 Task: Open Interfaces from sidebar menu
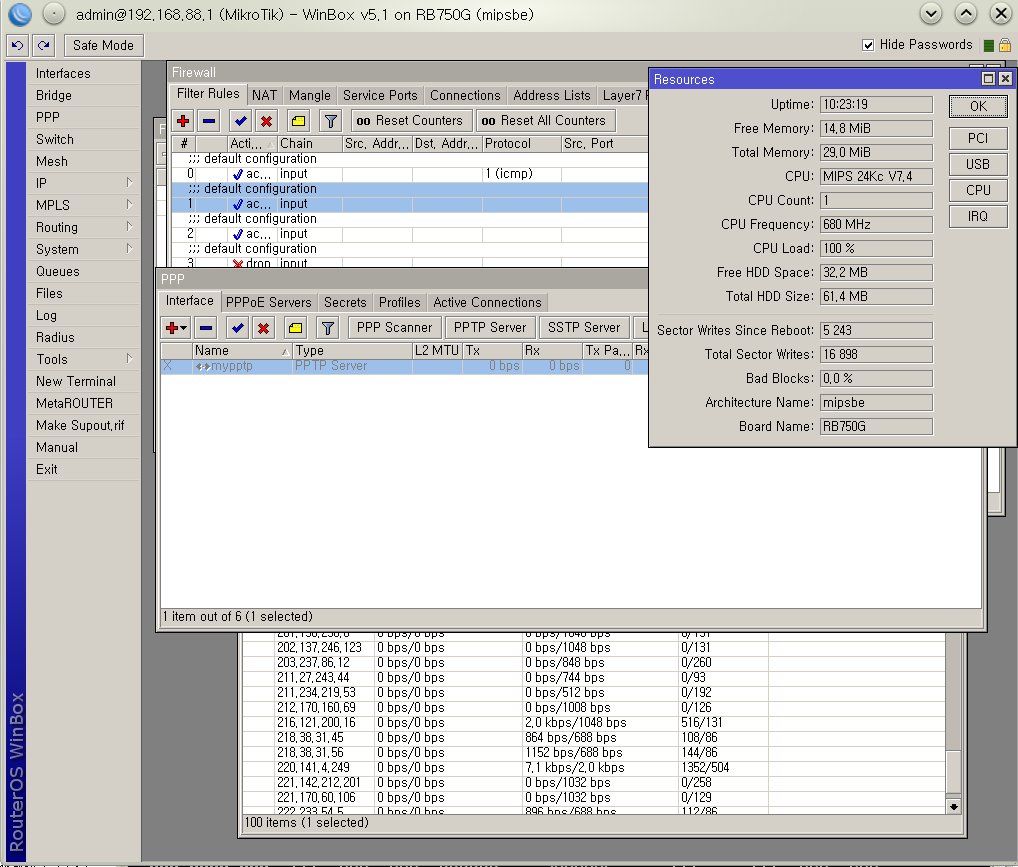pos(83,73)
